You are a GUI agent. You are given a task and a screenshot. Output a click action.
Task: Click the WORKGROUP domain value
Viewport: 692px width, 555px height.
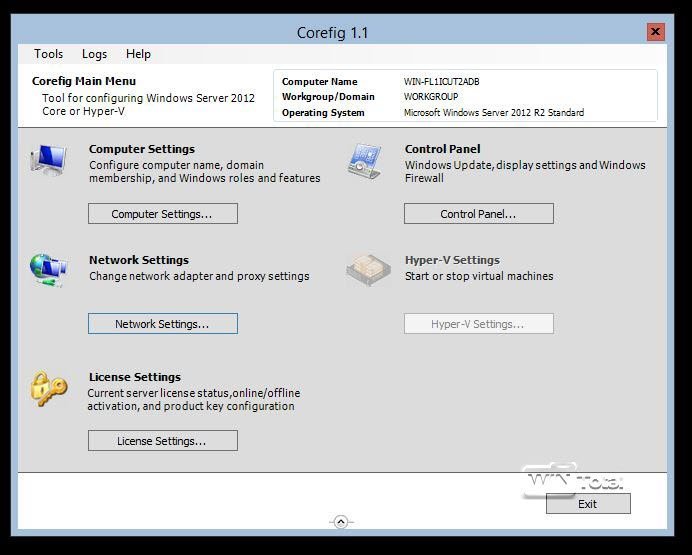pos(431,97)
